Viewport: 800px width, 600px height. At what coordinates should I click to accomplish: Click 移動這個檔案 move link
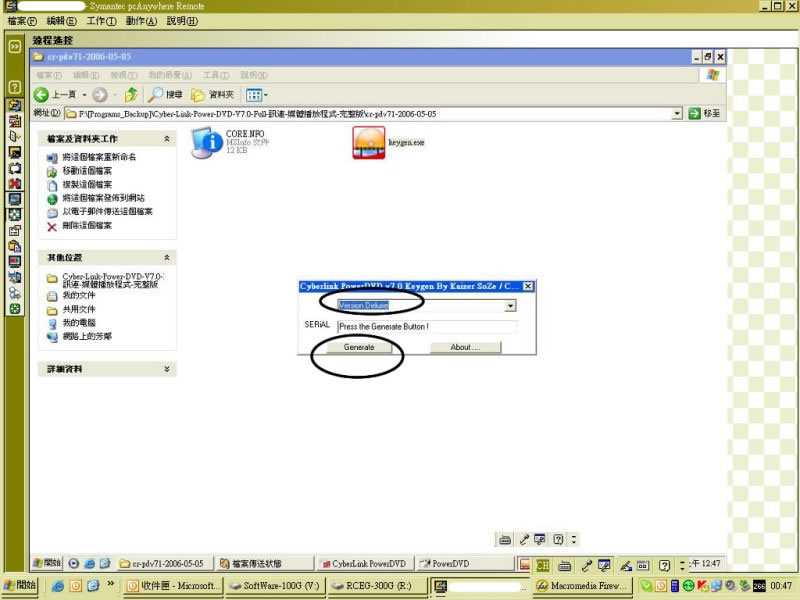coord(87,171)
